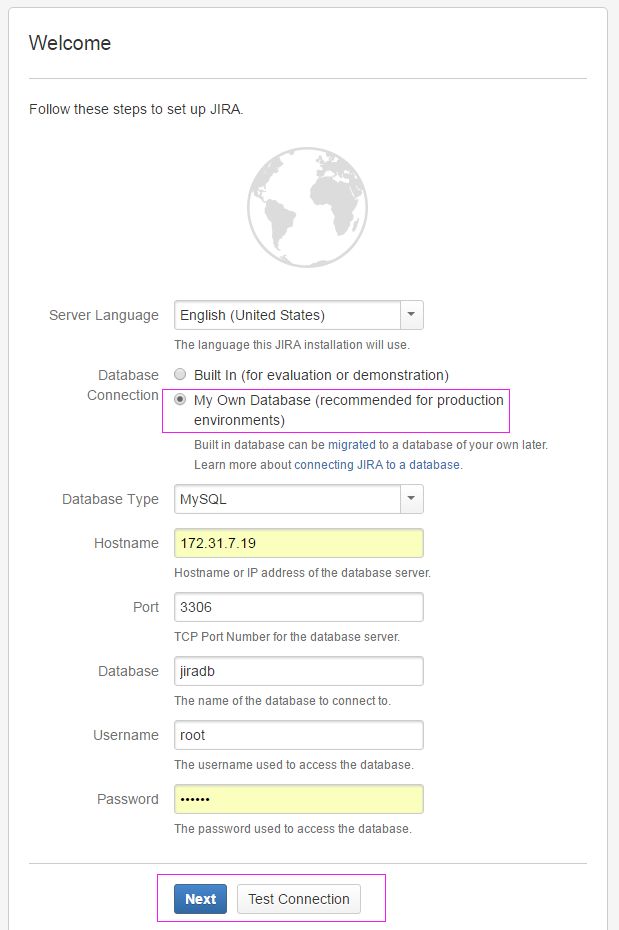Select My Own Database radio option
Screen dimensions: 619x930
[180, 399]
